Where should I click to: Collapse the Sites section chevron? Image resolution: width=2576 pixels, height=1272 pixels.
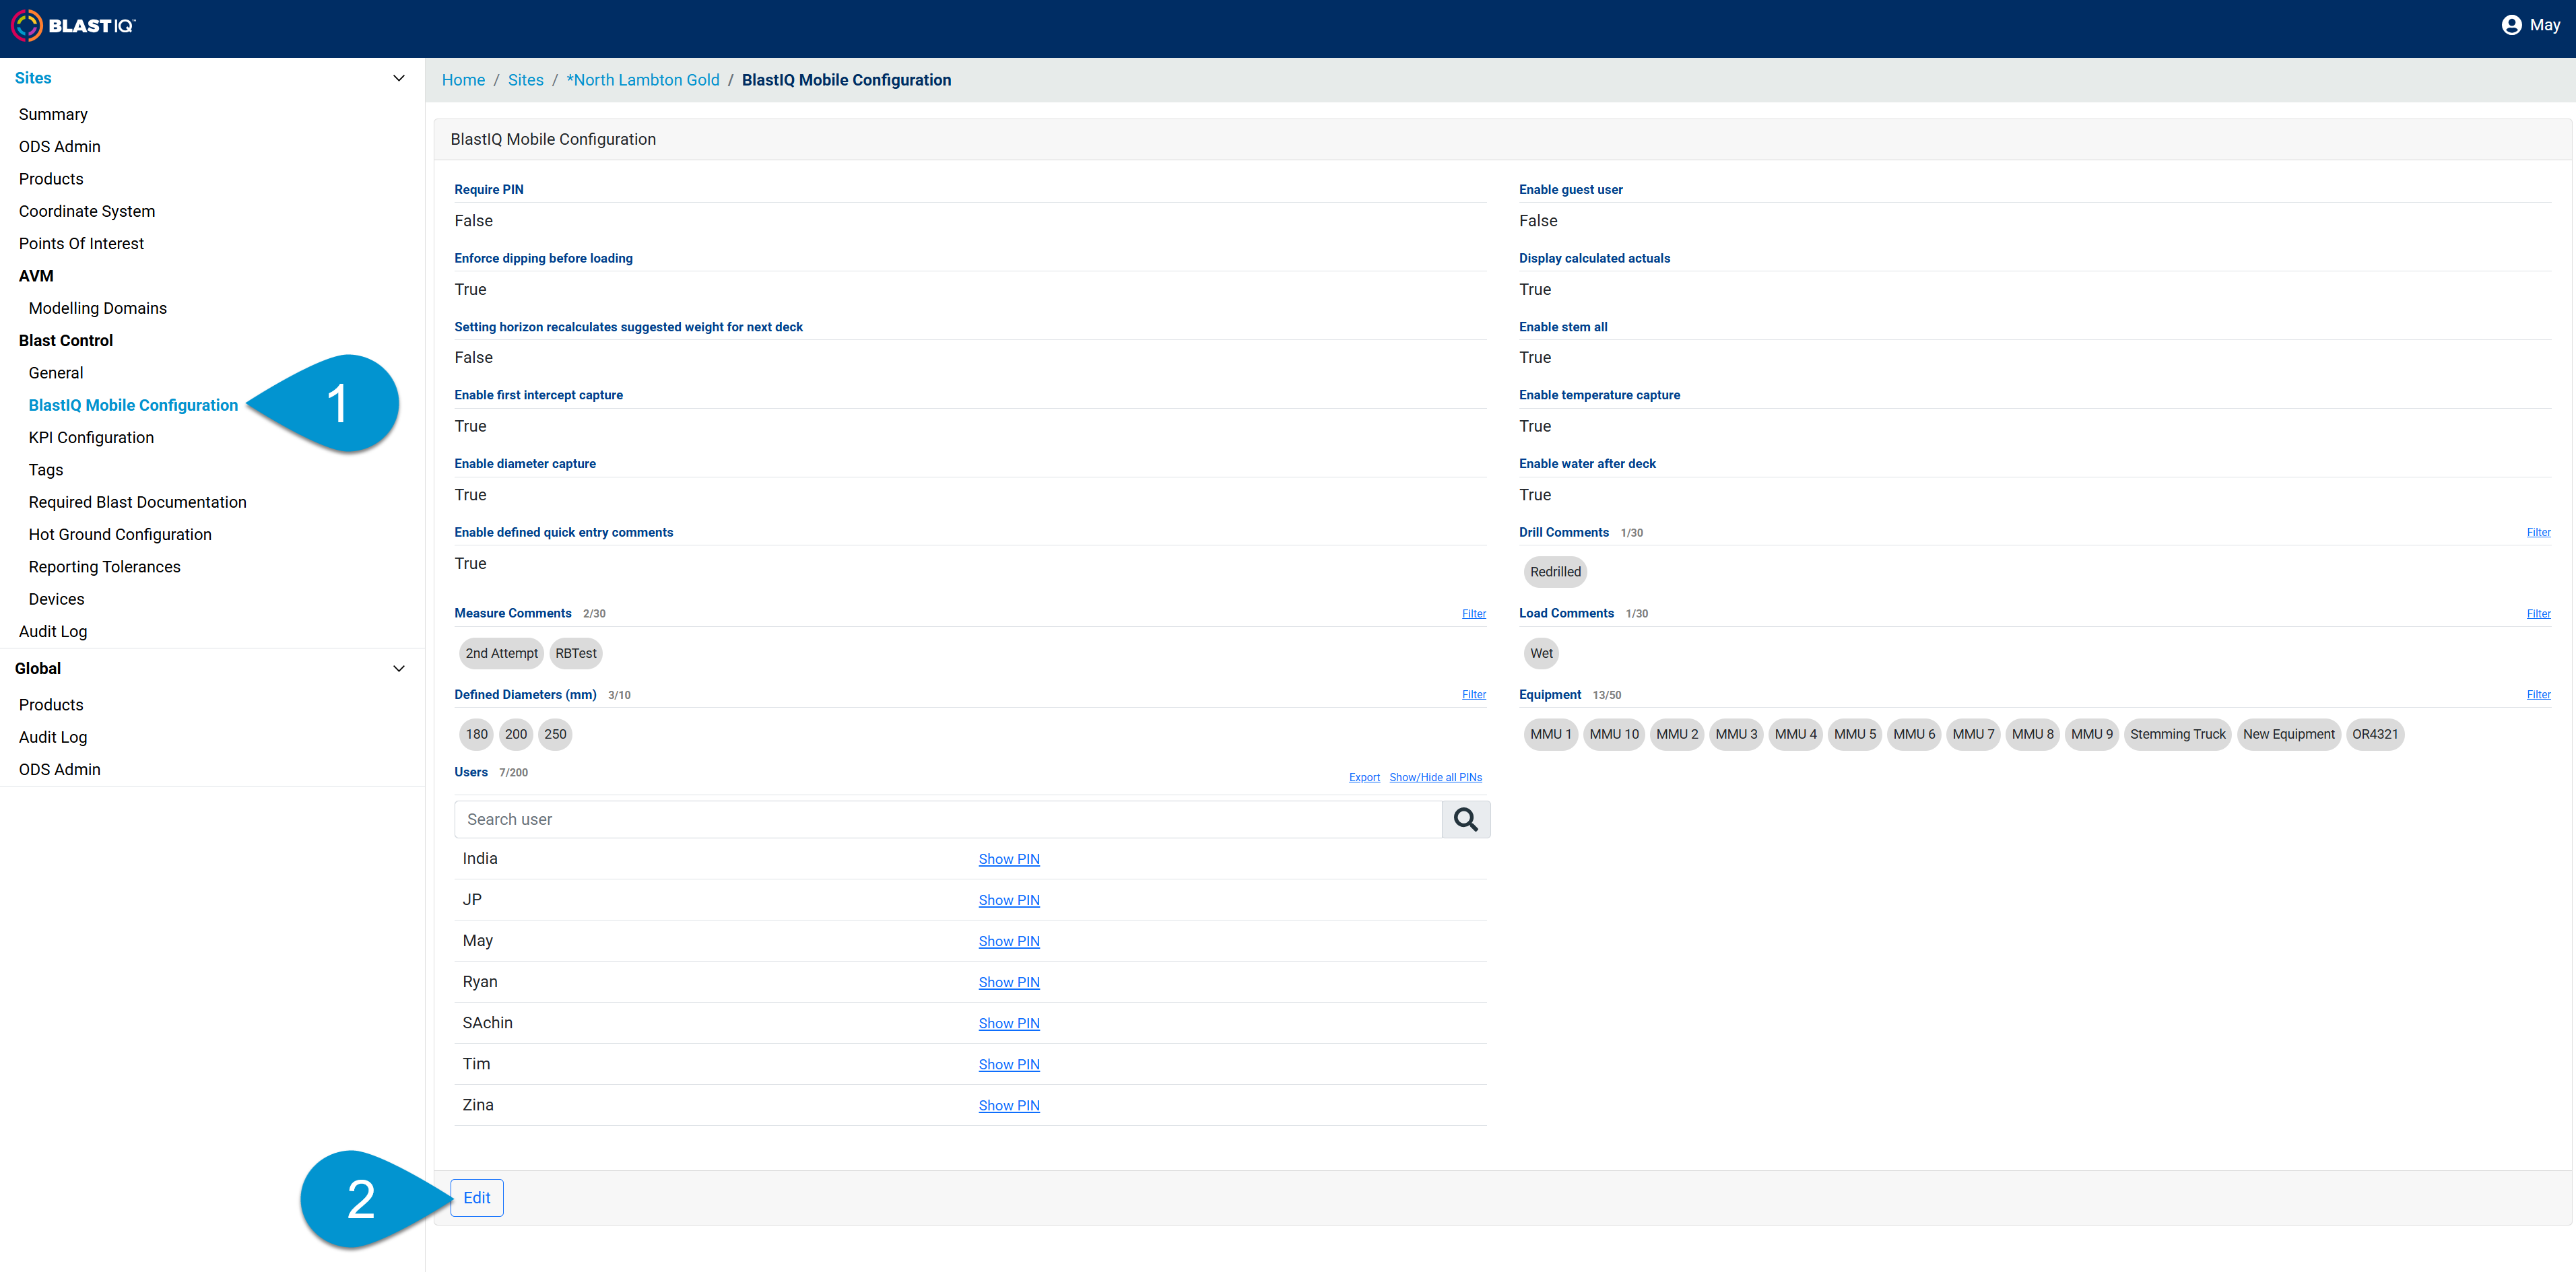click(399, 78)
